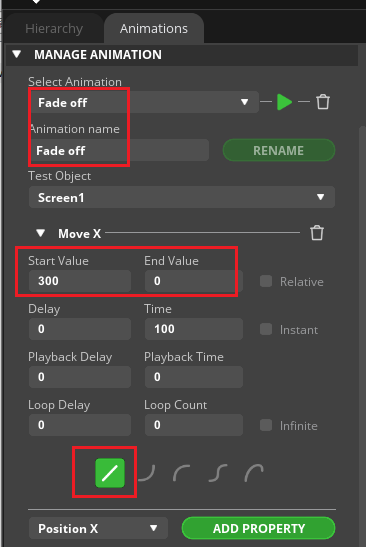Image resolution: width=366 pixels, height=547 pixels.
Task: Open the Select Animation dropdown
Action: coord(144,102)
